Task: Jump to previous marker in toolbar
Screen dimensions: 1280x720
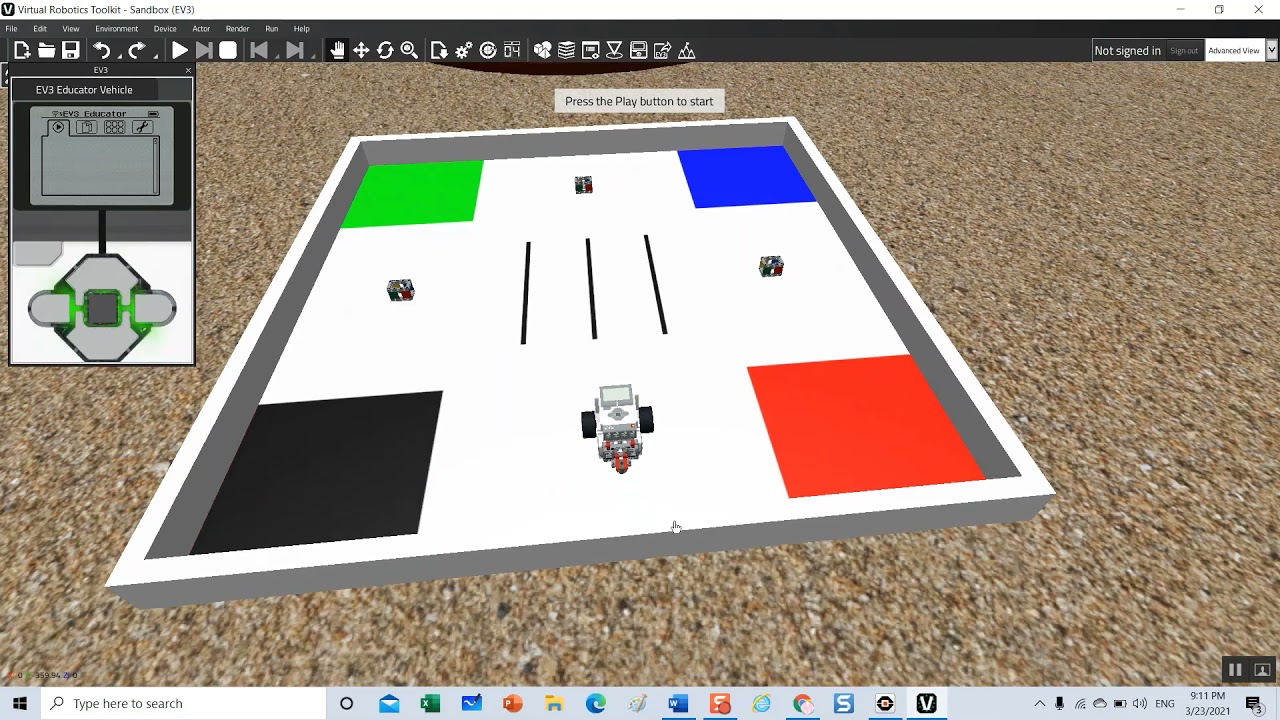Action: click(258, 50)
